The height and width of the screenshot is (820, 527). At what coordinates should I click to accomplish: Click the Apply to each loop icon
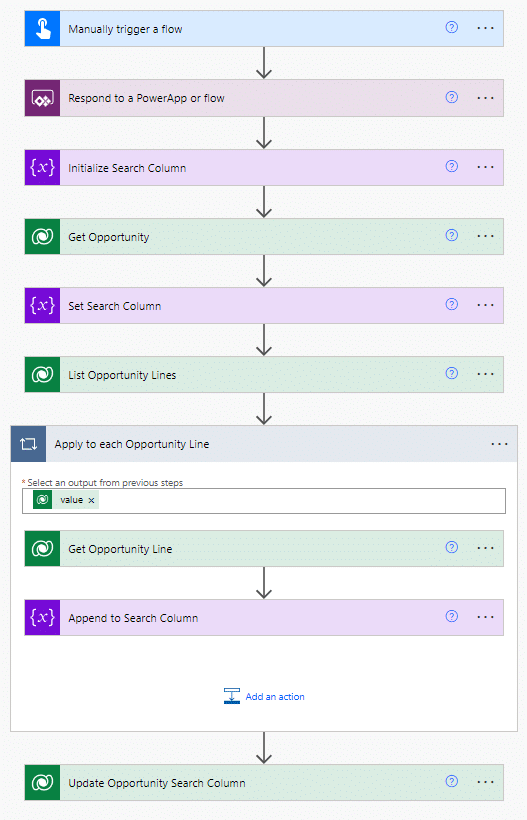pos(28,444)
